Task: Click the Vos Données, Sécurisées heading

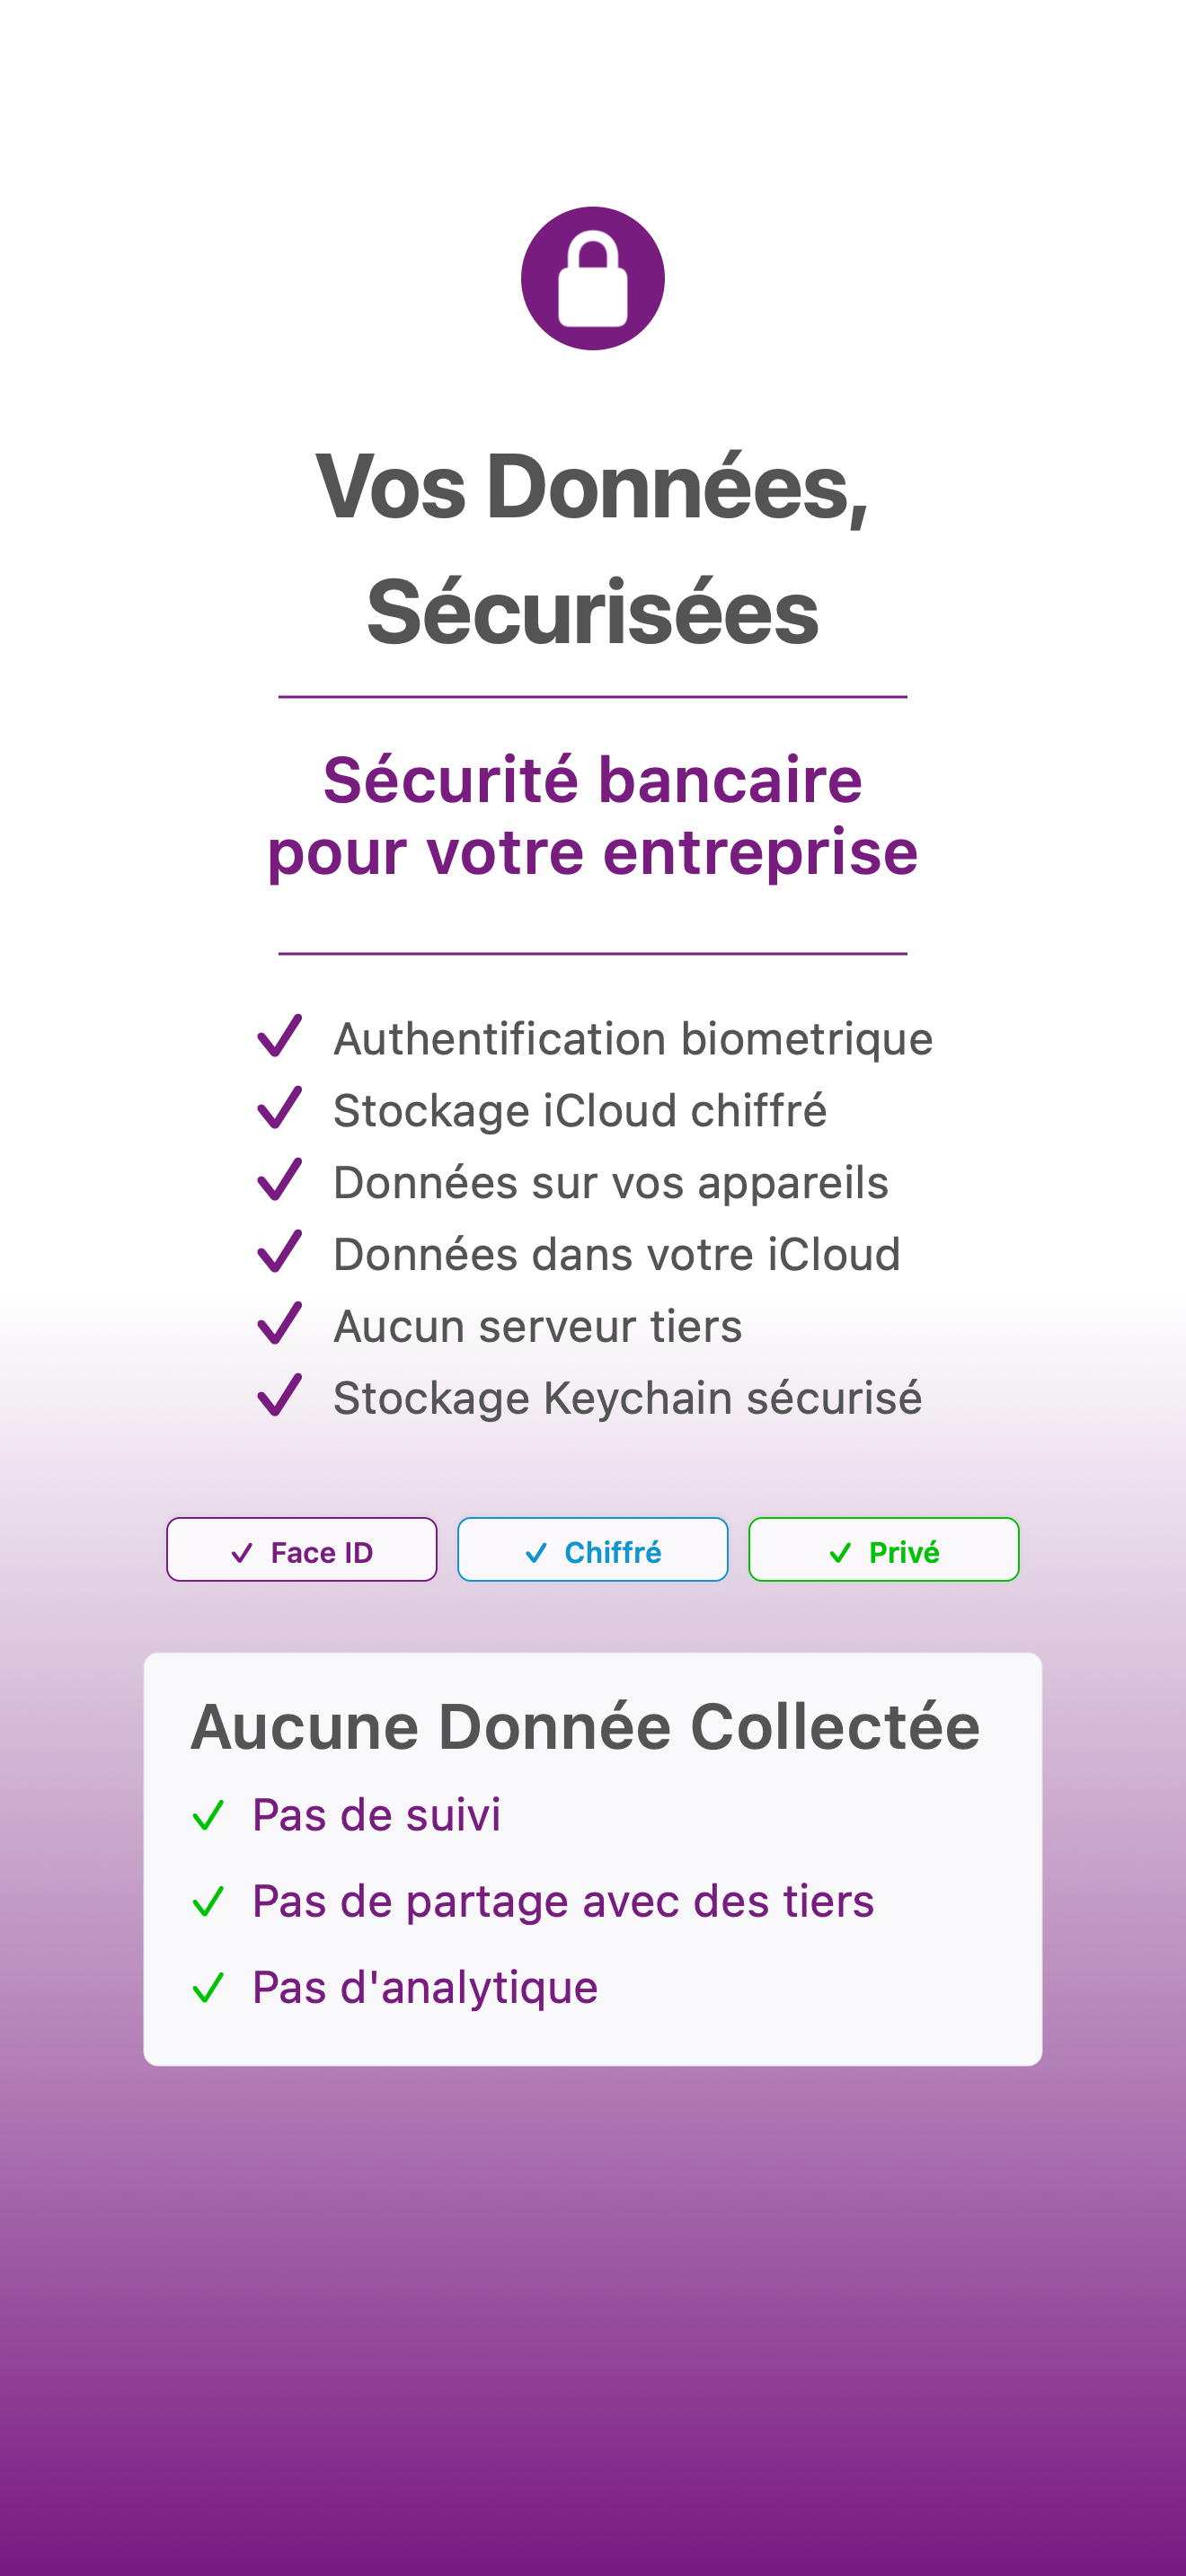Action: pyautogui.click(x=592, y=548)
